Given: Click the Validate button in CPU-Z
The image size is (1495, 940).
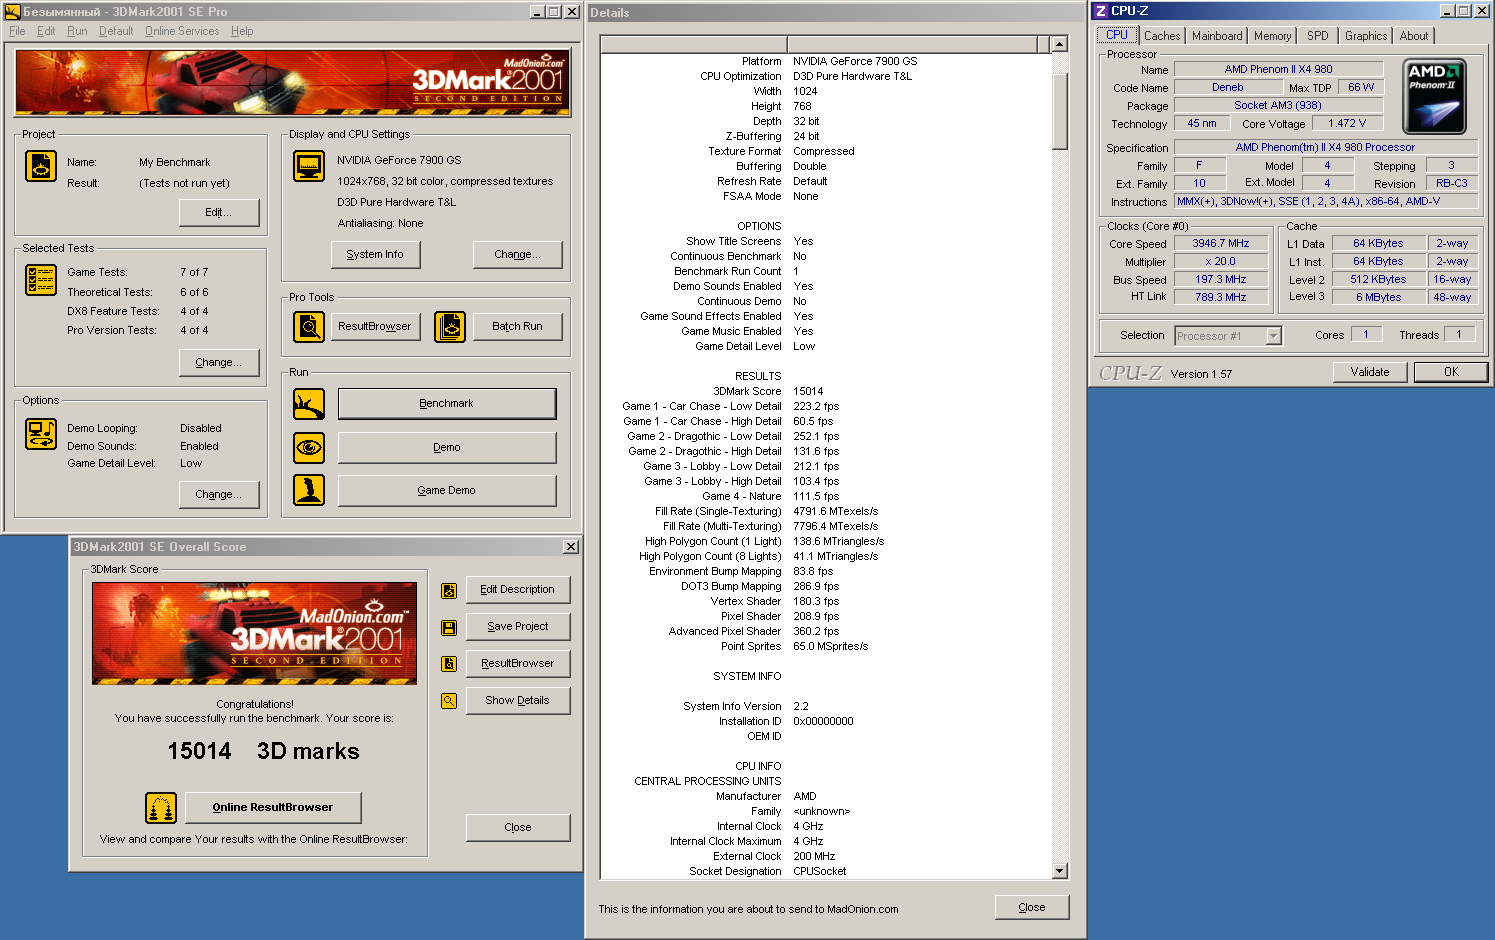Looking at the screenshot, I should (1370, 372).
